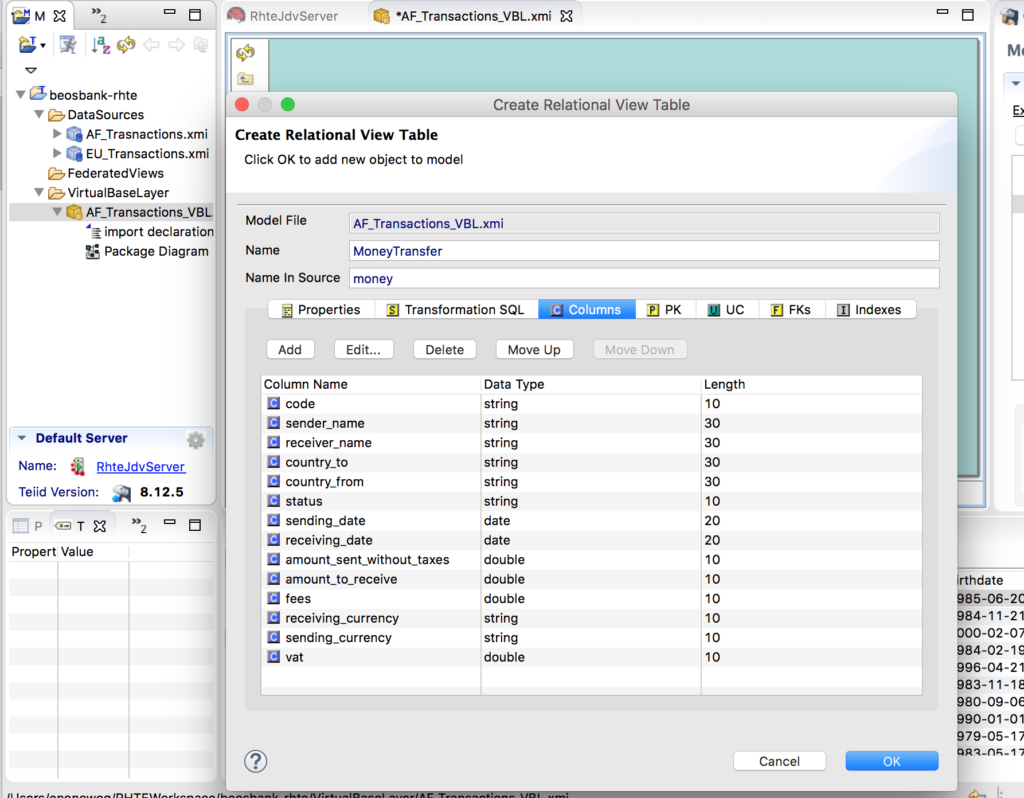Click the help question mark in the dialog
The height and width of the screenshot is (798, 1024).
[x=256, y=761]
